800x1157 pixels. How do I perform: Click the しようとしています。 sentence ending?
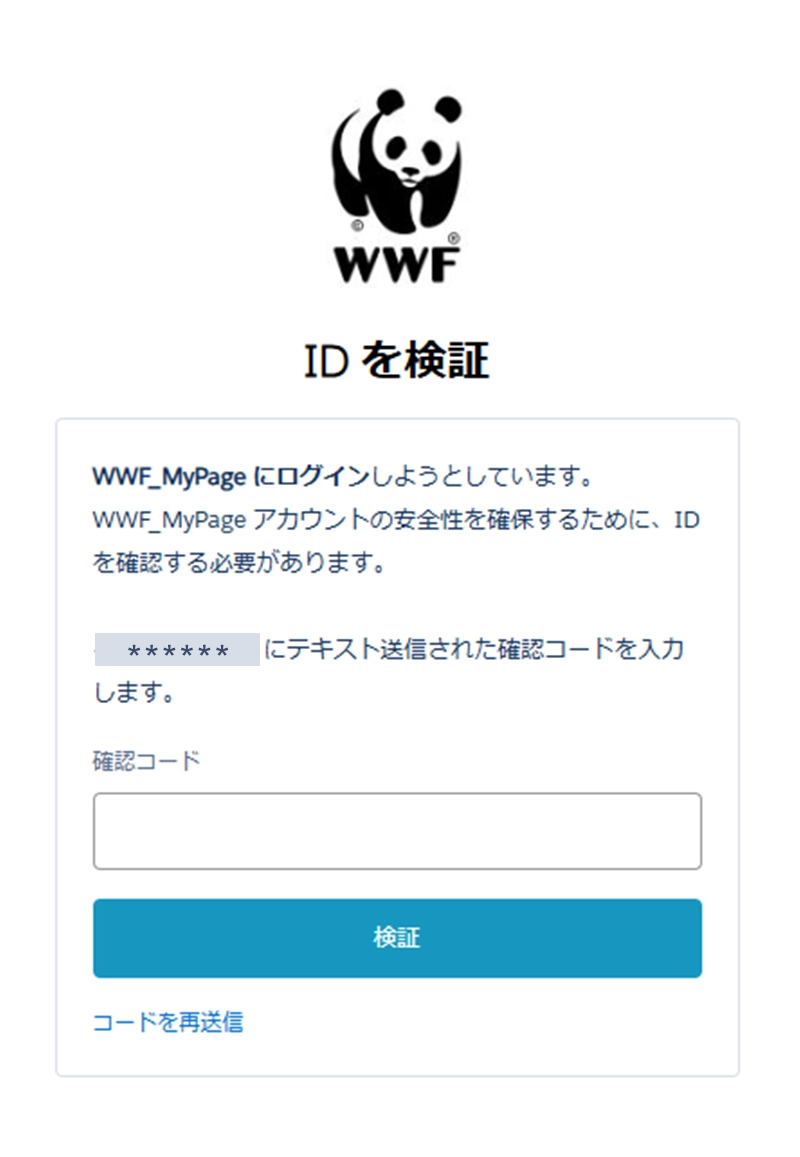[482, 477]
